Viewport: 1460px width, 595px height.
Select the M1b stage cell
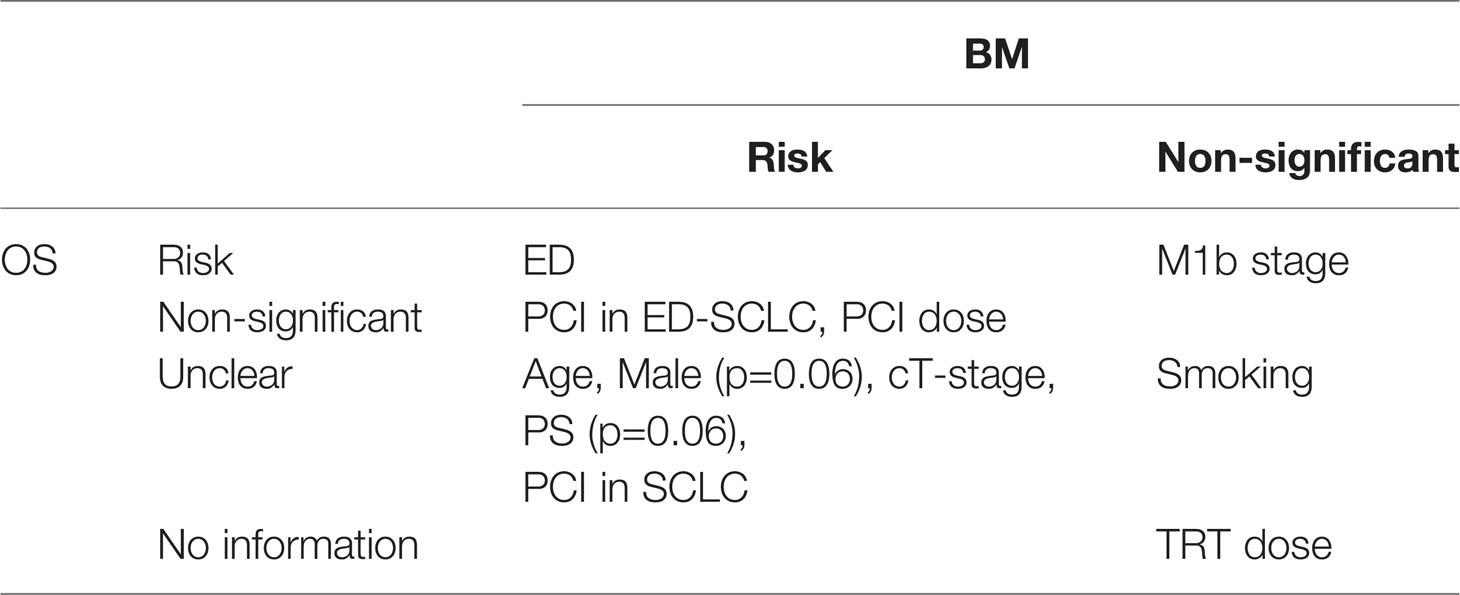click(x=1253, y=262)
